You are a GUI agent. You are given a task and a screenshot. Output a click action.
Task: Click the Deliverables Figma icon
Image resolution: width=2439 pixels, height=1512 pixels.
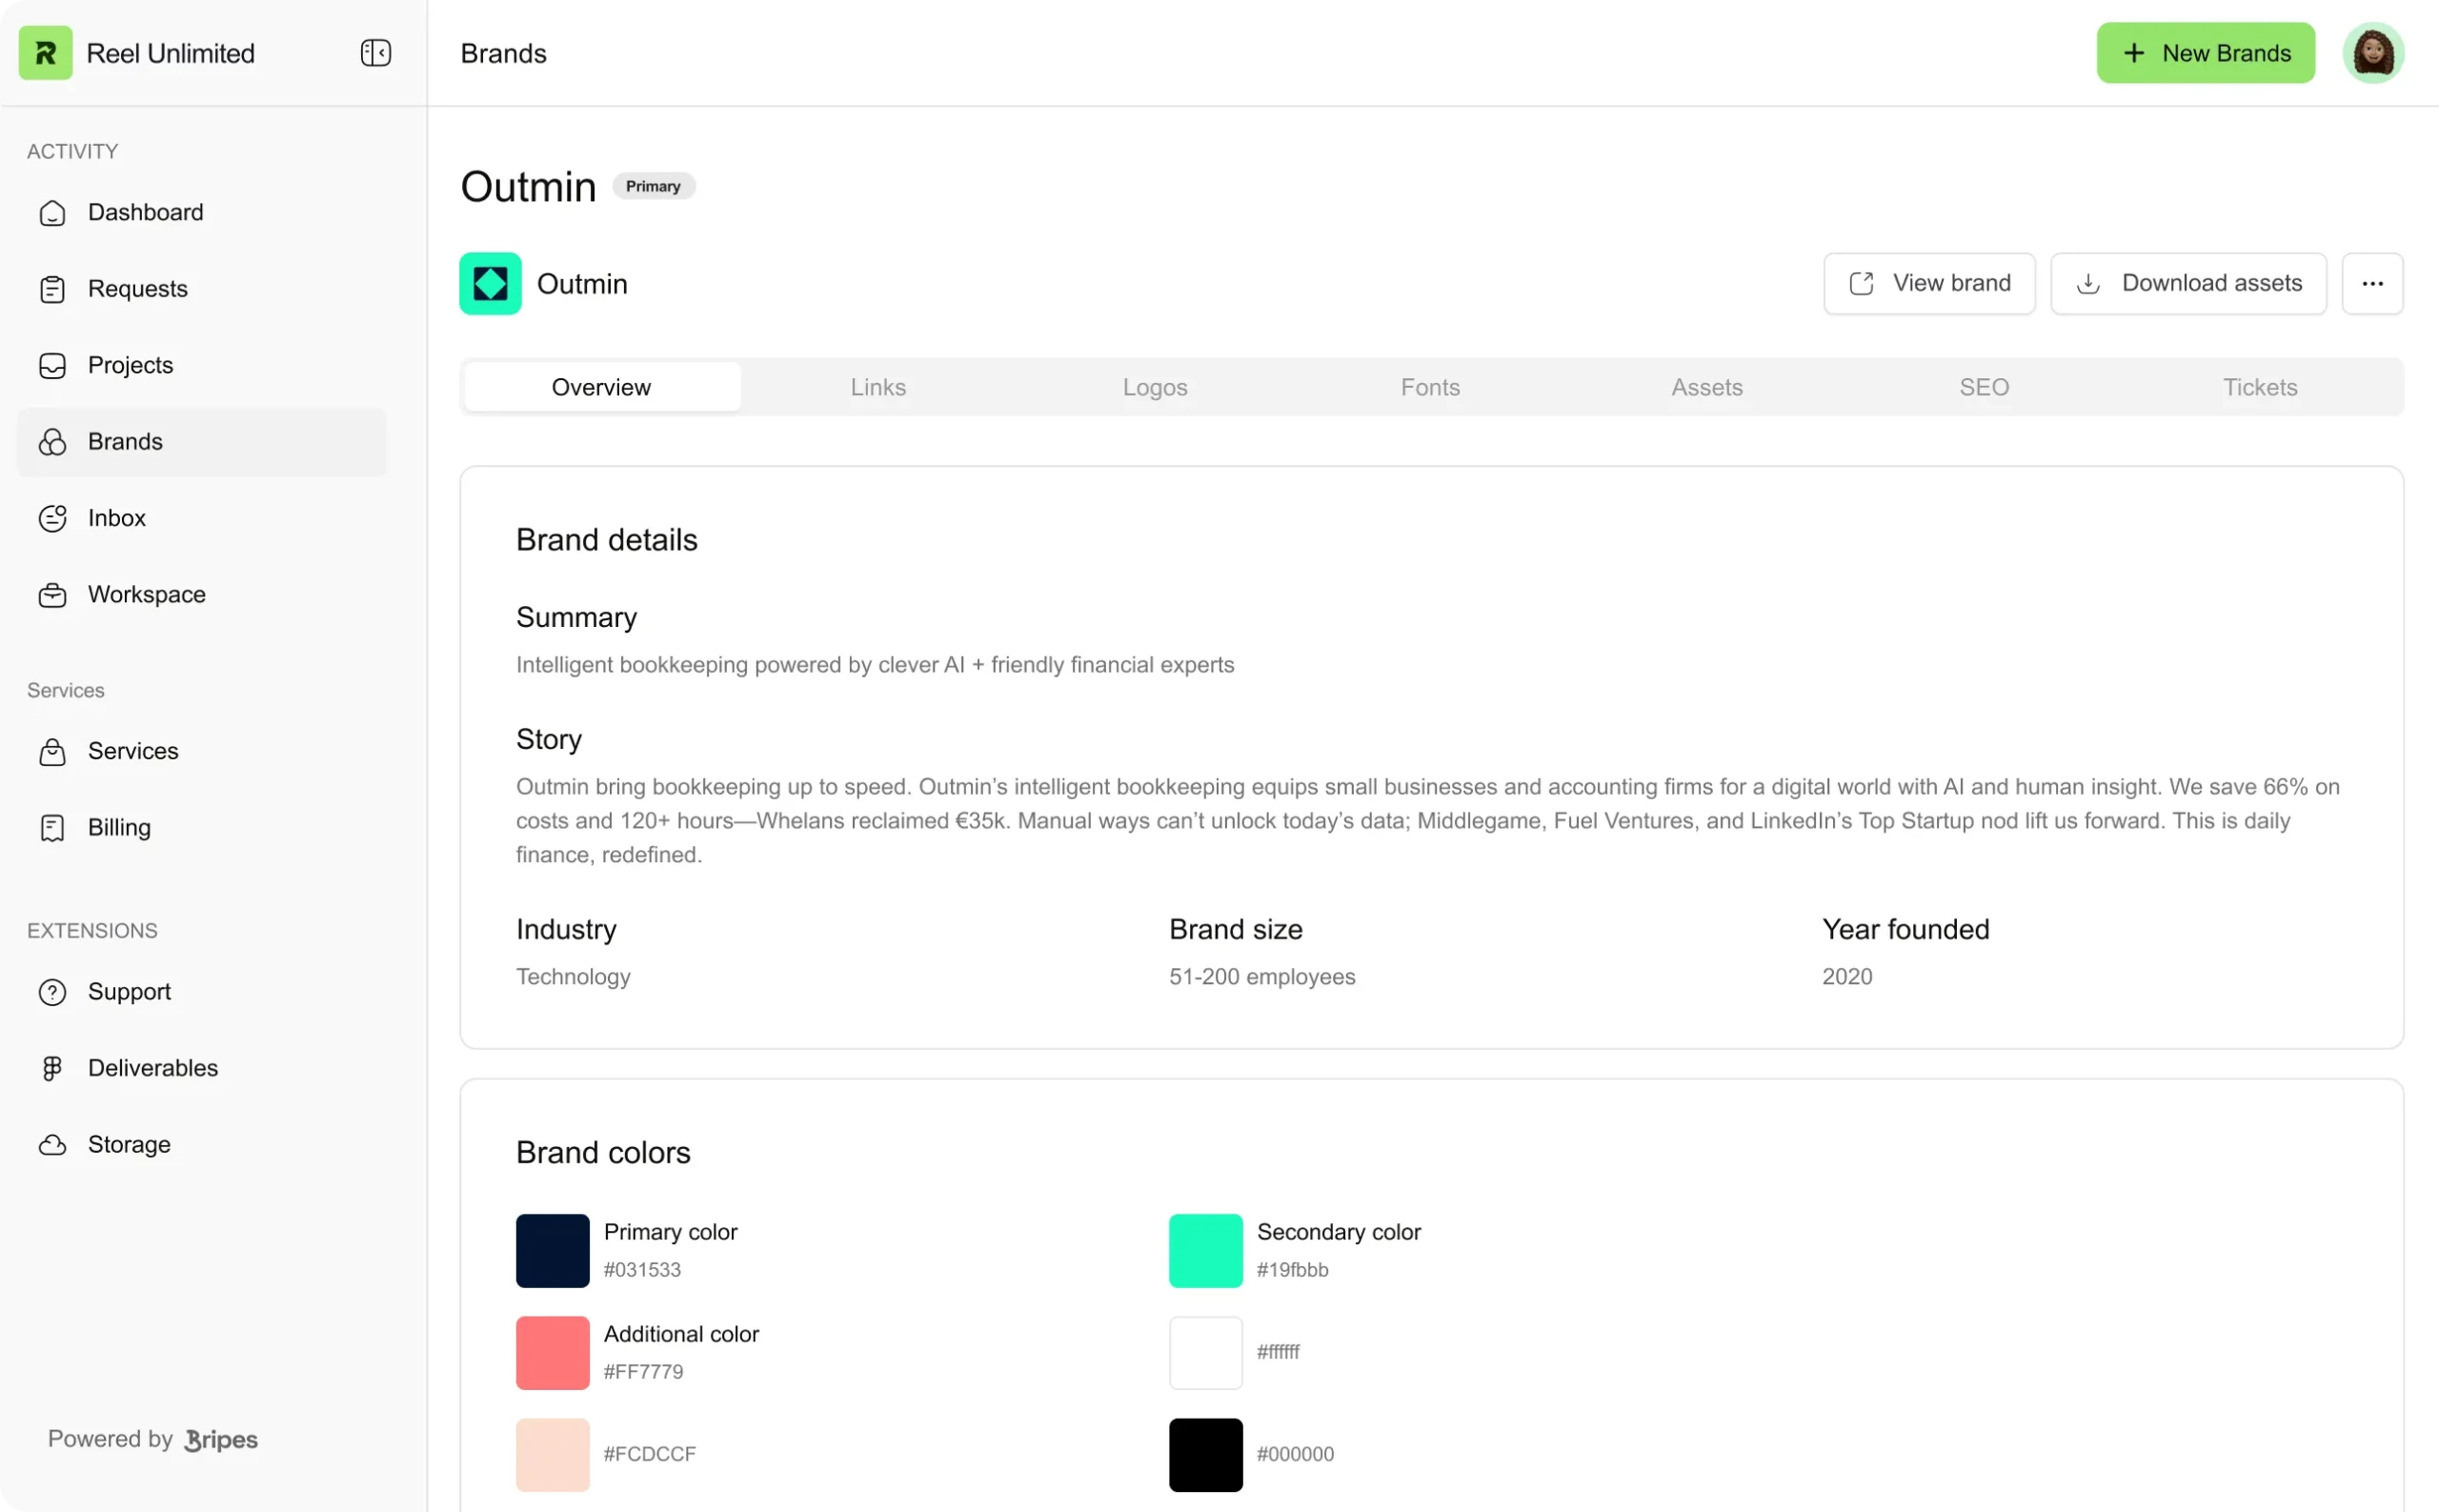point(52,1068)
